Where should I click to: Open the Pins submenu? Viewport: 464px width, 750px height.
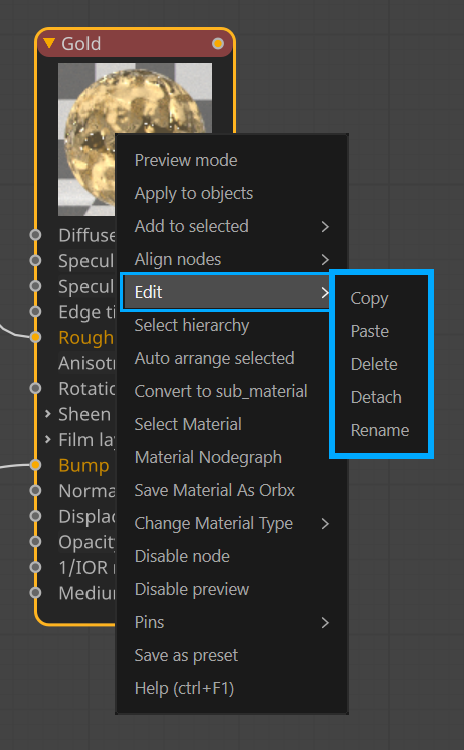coord(232,622)
